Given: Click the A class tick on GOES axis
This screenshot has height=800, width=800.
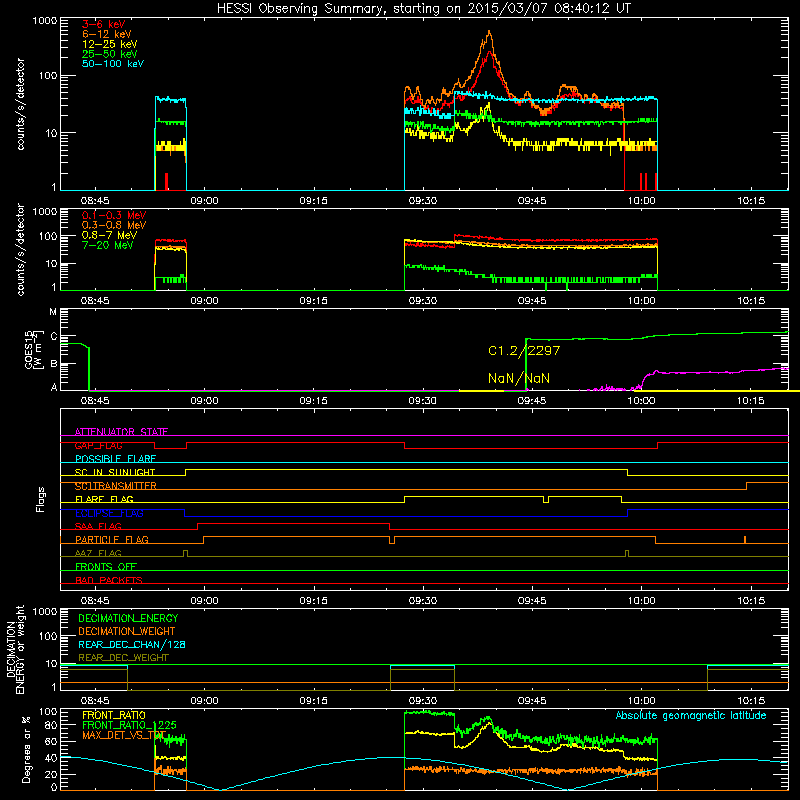Looking at the screenshot, I should (x=53, y=387).
